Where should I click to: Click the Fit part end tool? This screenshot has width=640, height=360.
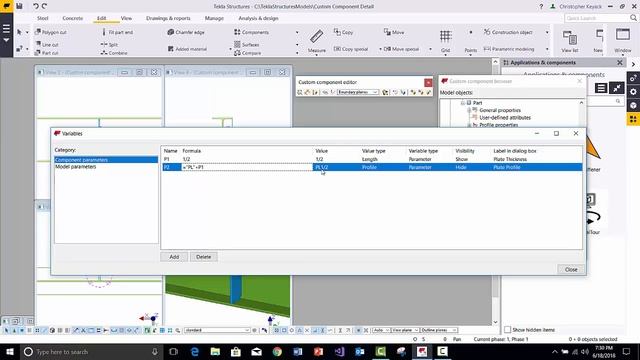[x=117, y=32]
